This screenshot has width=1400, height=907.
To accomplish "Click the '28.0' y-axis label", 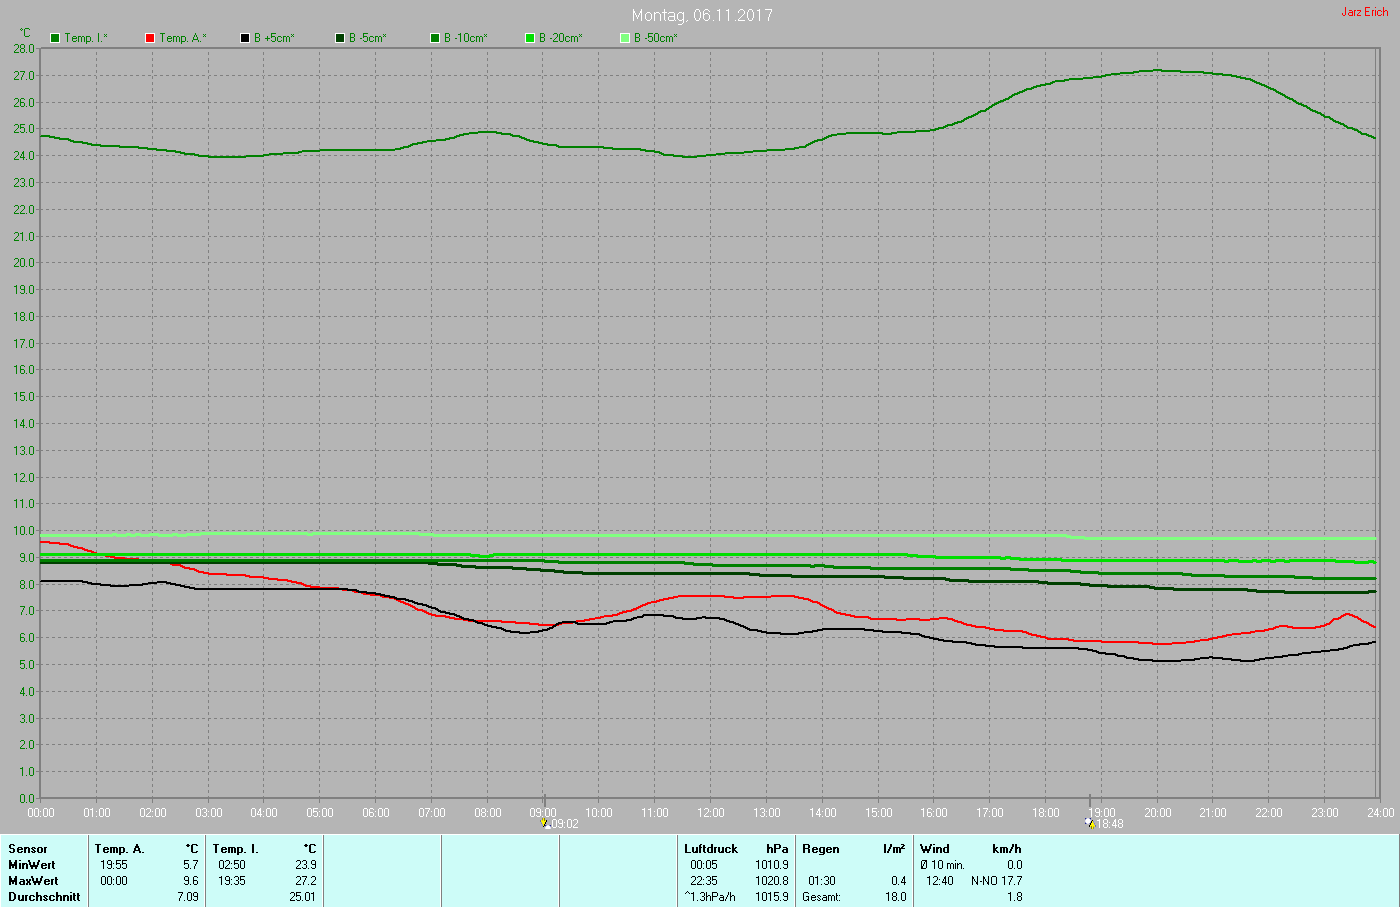I will tap(24, 48).
